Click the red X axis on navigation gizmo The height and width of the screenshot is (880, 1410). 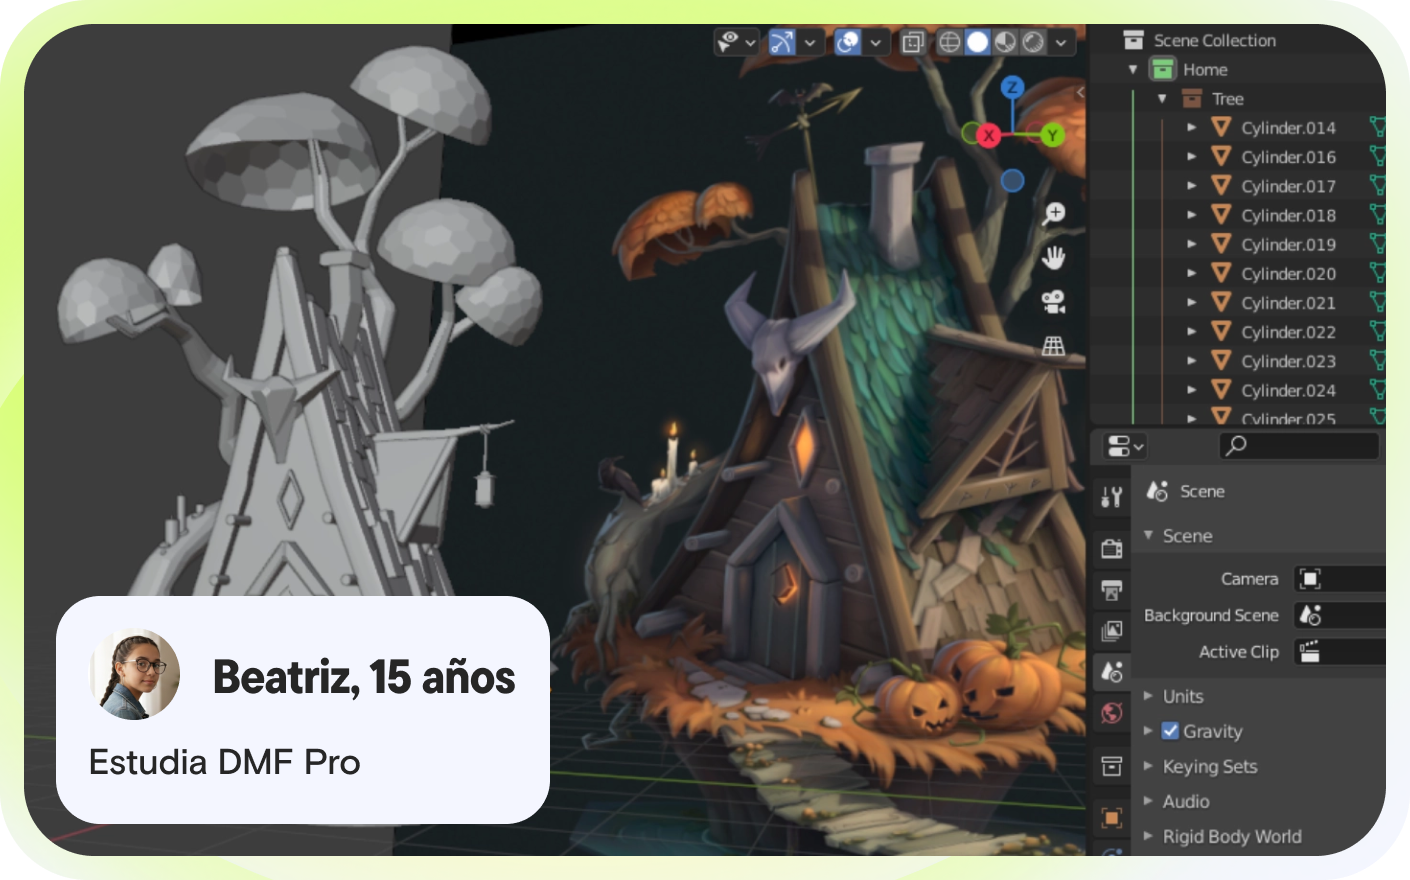[989, 136]
